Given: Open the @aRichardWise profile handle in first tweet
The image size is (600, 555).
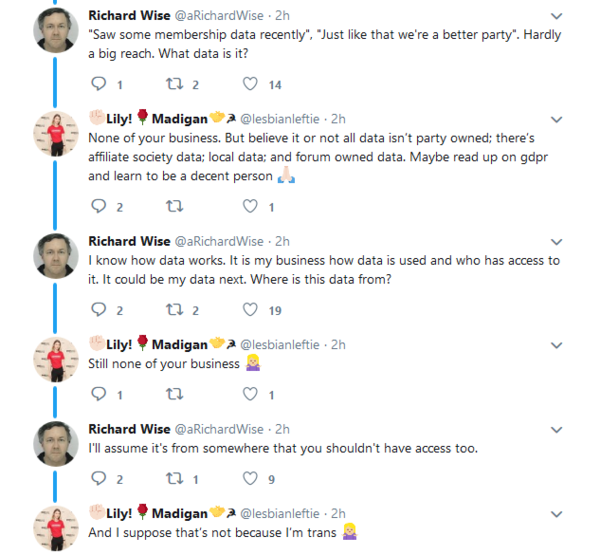Looking at the screenshot, I should (219, 17).
